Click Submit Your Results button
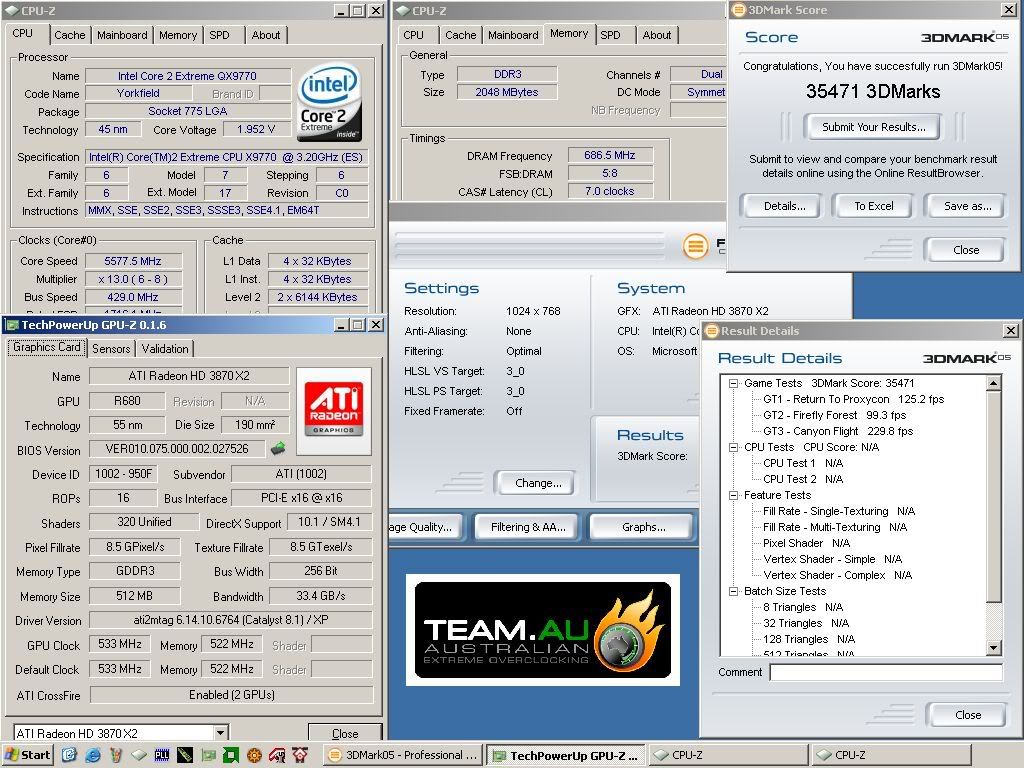 tap(873, 127)
